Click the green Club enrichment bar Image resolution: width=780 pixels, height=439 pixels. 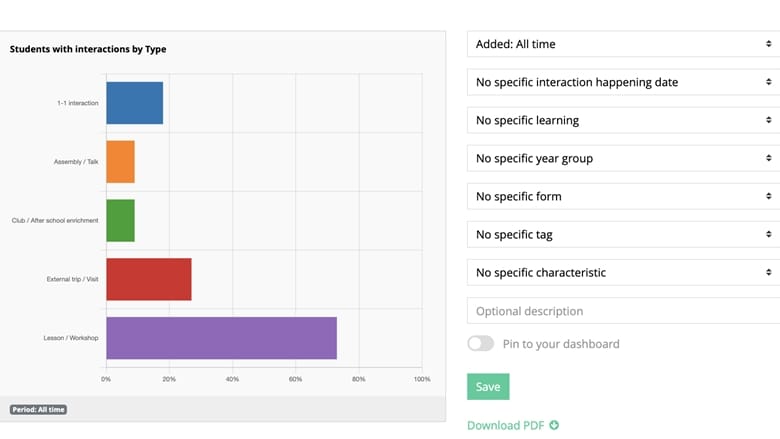(x=120, y=220)
